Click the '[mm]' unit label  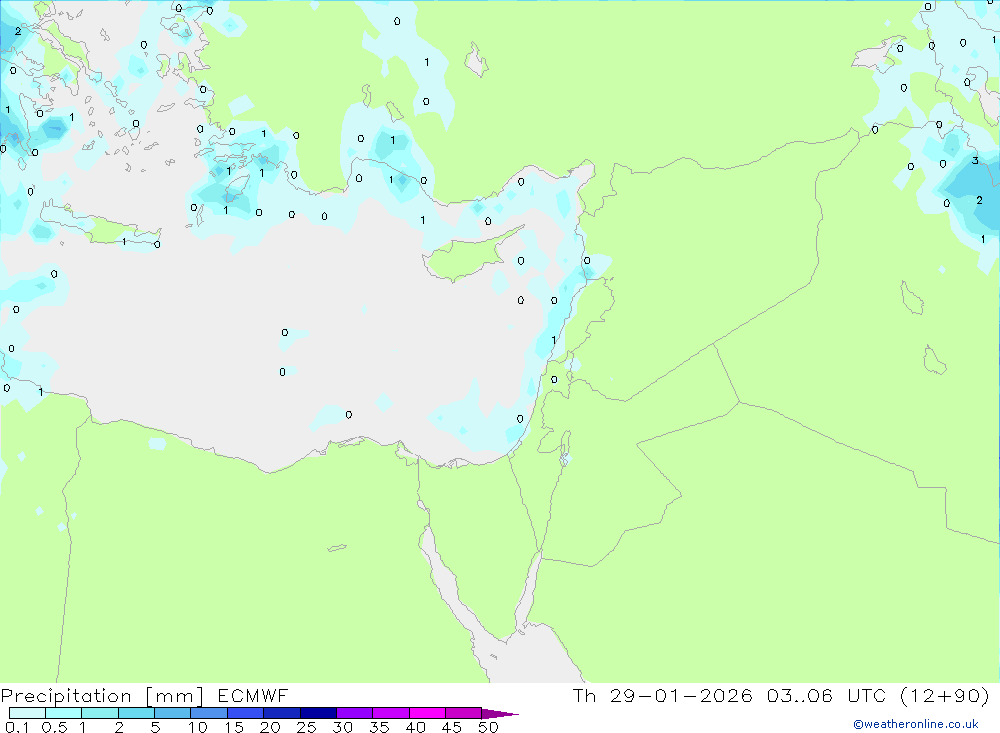click(175, 696)
